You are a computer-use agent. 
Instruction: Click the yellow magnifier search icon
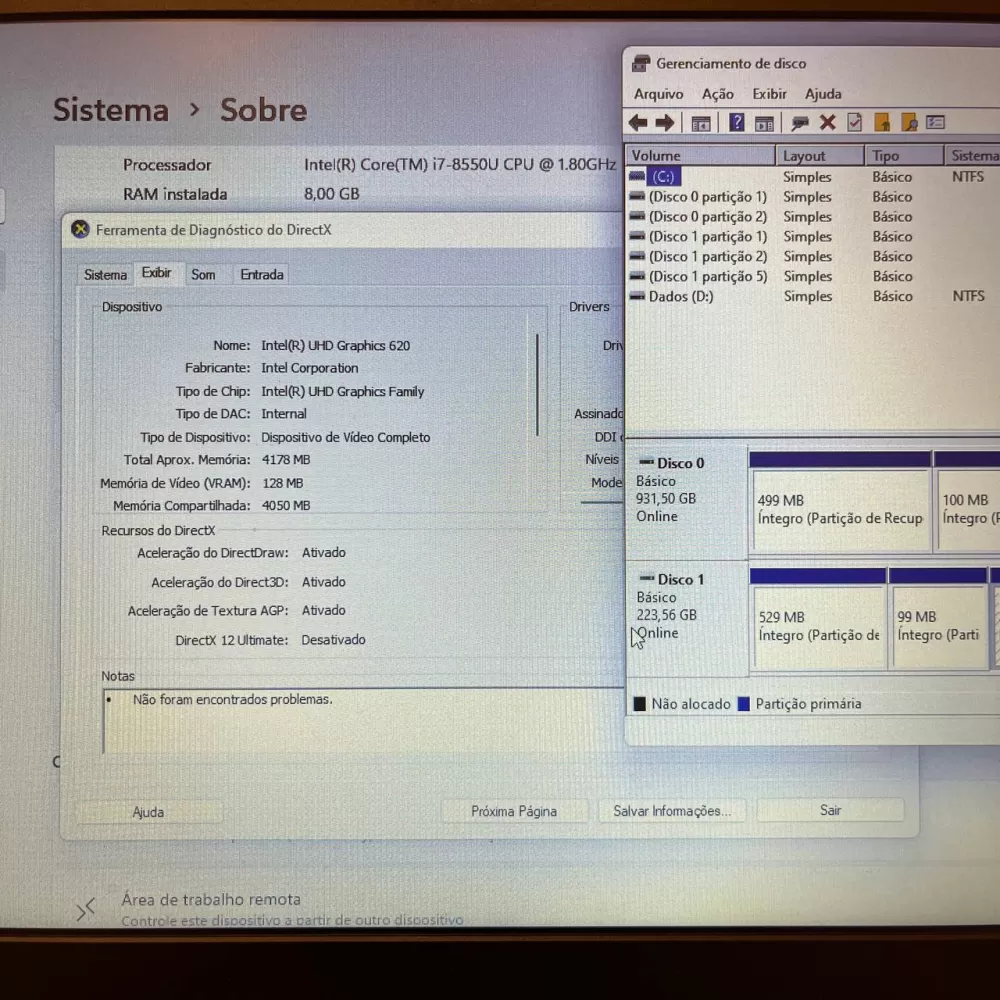(x=909, y=123)
